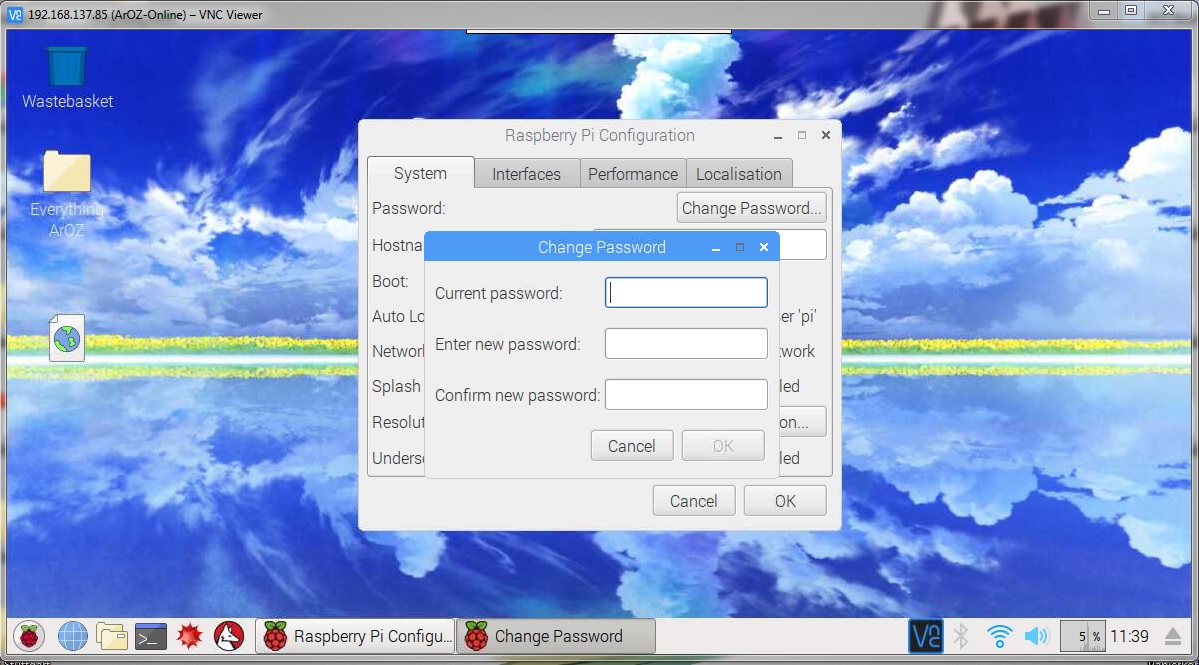Click the clock showing 11:39
The width and height of the screenshot is (1199, 665).
pyautogui.click(x=1129, y=636)
